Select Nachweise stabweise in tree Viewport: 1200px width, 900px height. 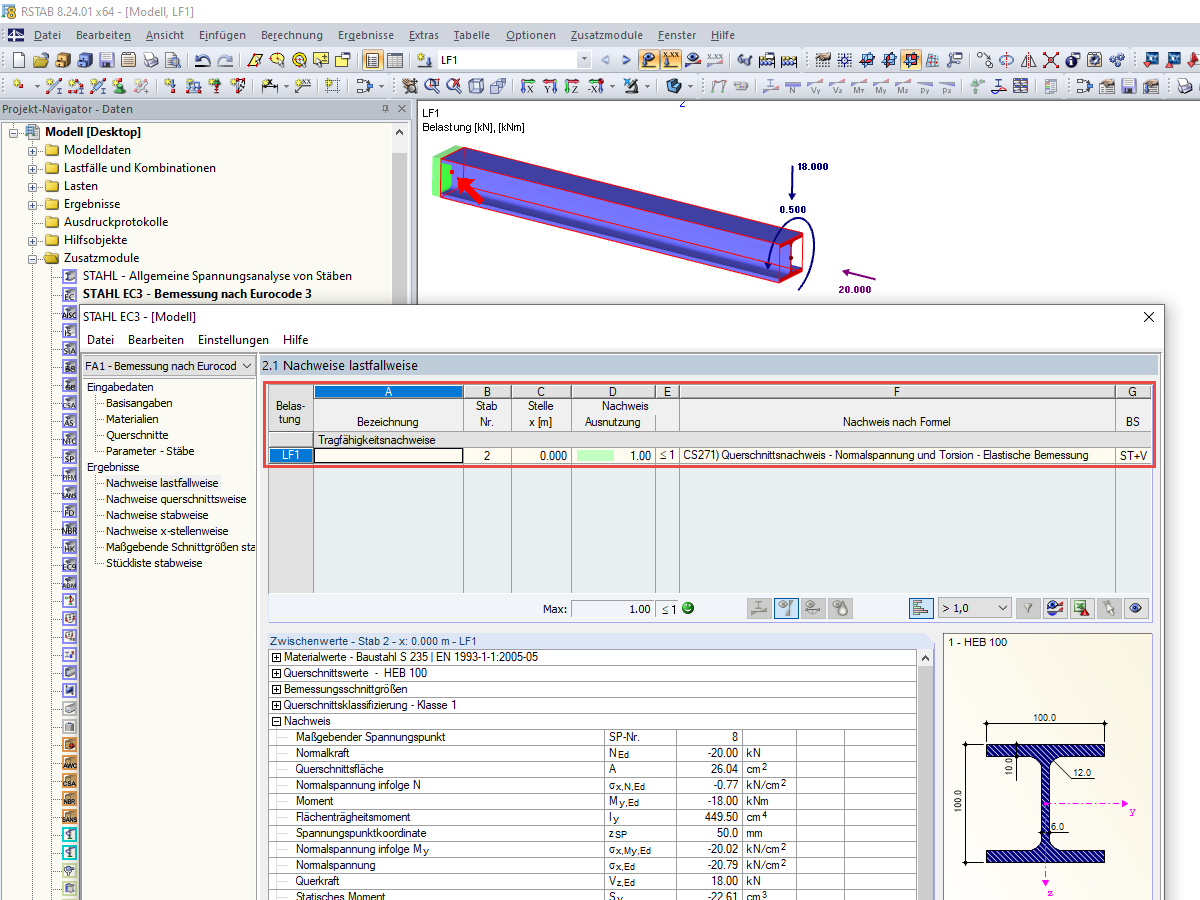(157, 515)
